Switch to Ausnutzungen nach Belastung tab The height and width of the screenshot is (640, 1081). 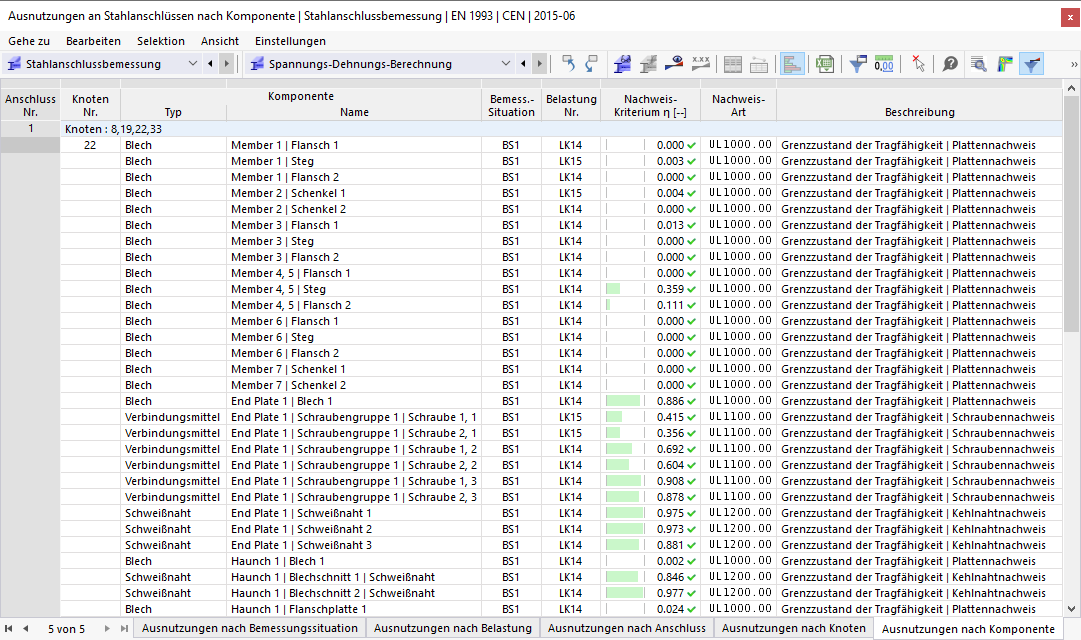click(453, 628)
